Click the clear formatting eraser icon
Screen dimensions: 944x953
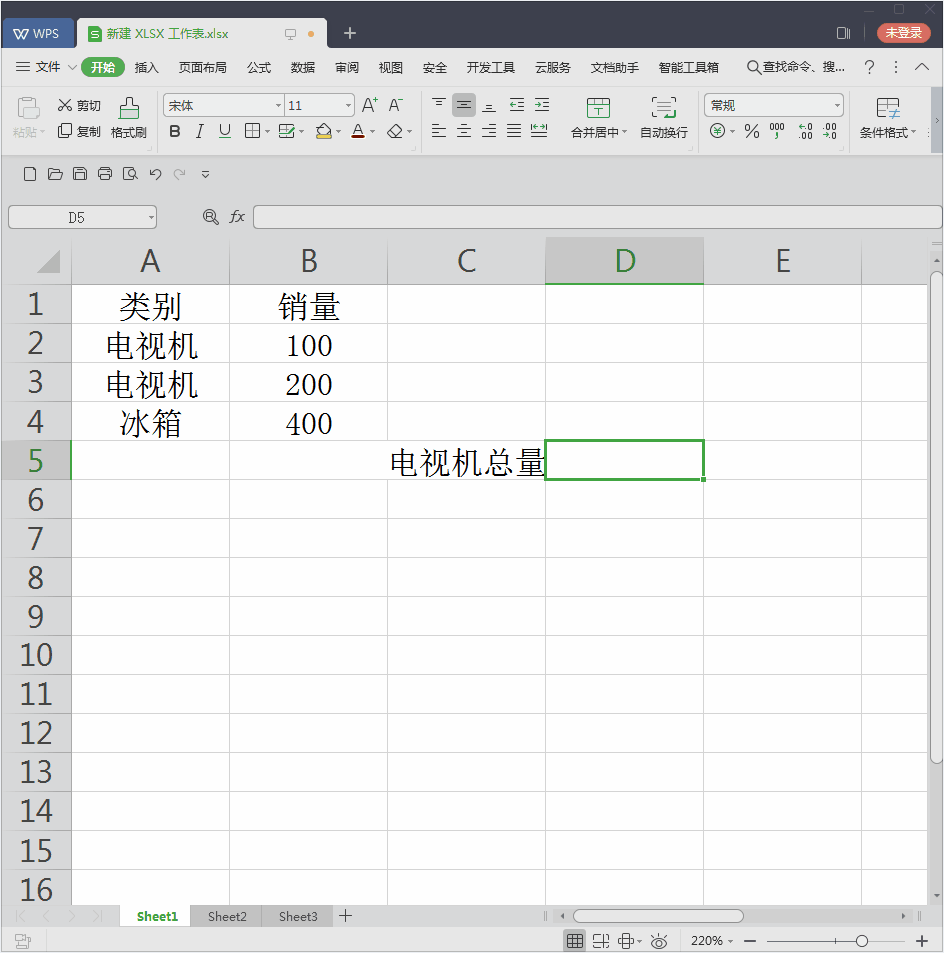tap(395, 131)
